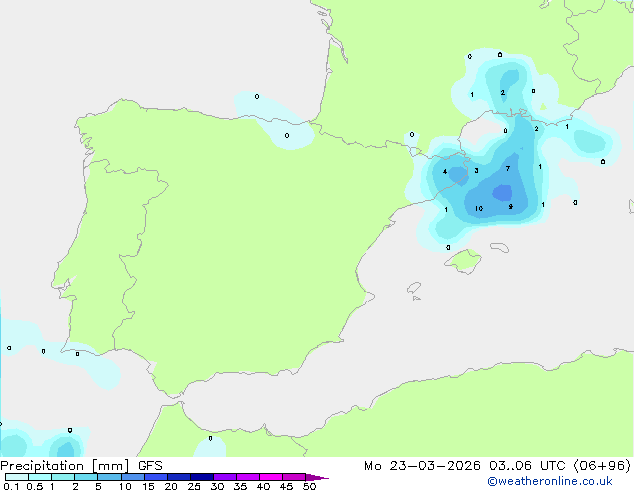Click the '35' legend scale label

[240, 486]
